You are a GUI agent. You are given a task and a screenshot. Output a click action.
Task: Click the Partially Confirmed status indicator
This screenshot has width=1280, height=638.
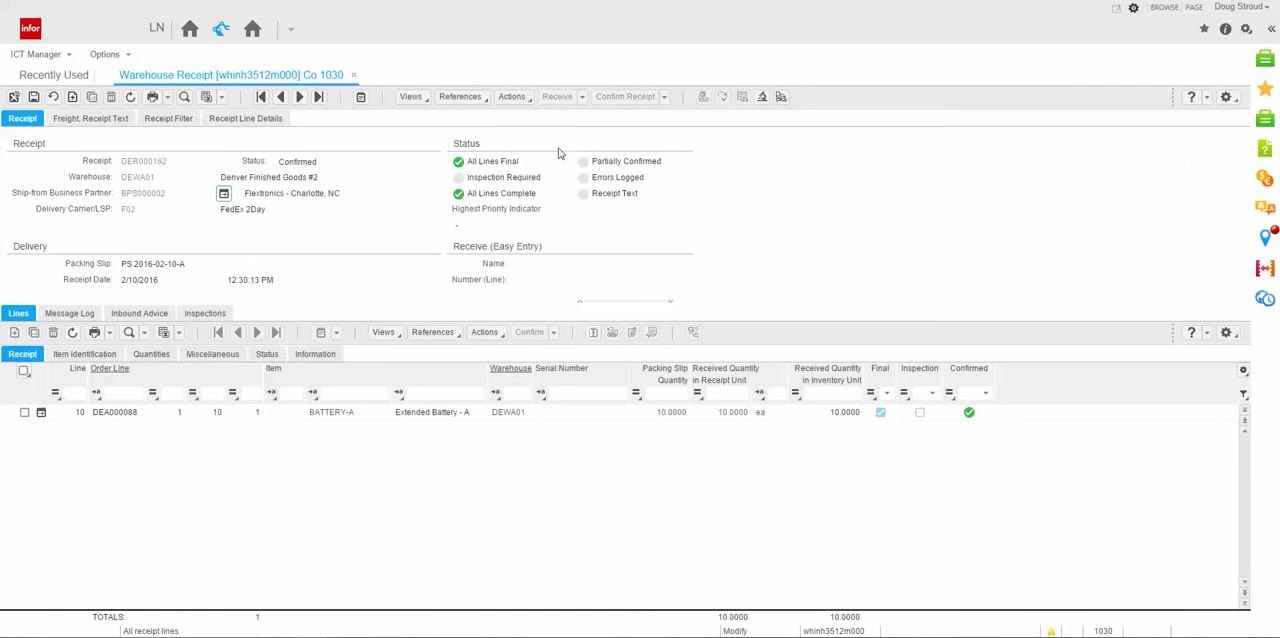(x=583, y=161)
